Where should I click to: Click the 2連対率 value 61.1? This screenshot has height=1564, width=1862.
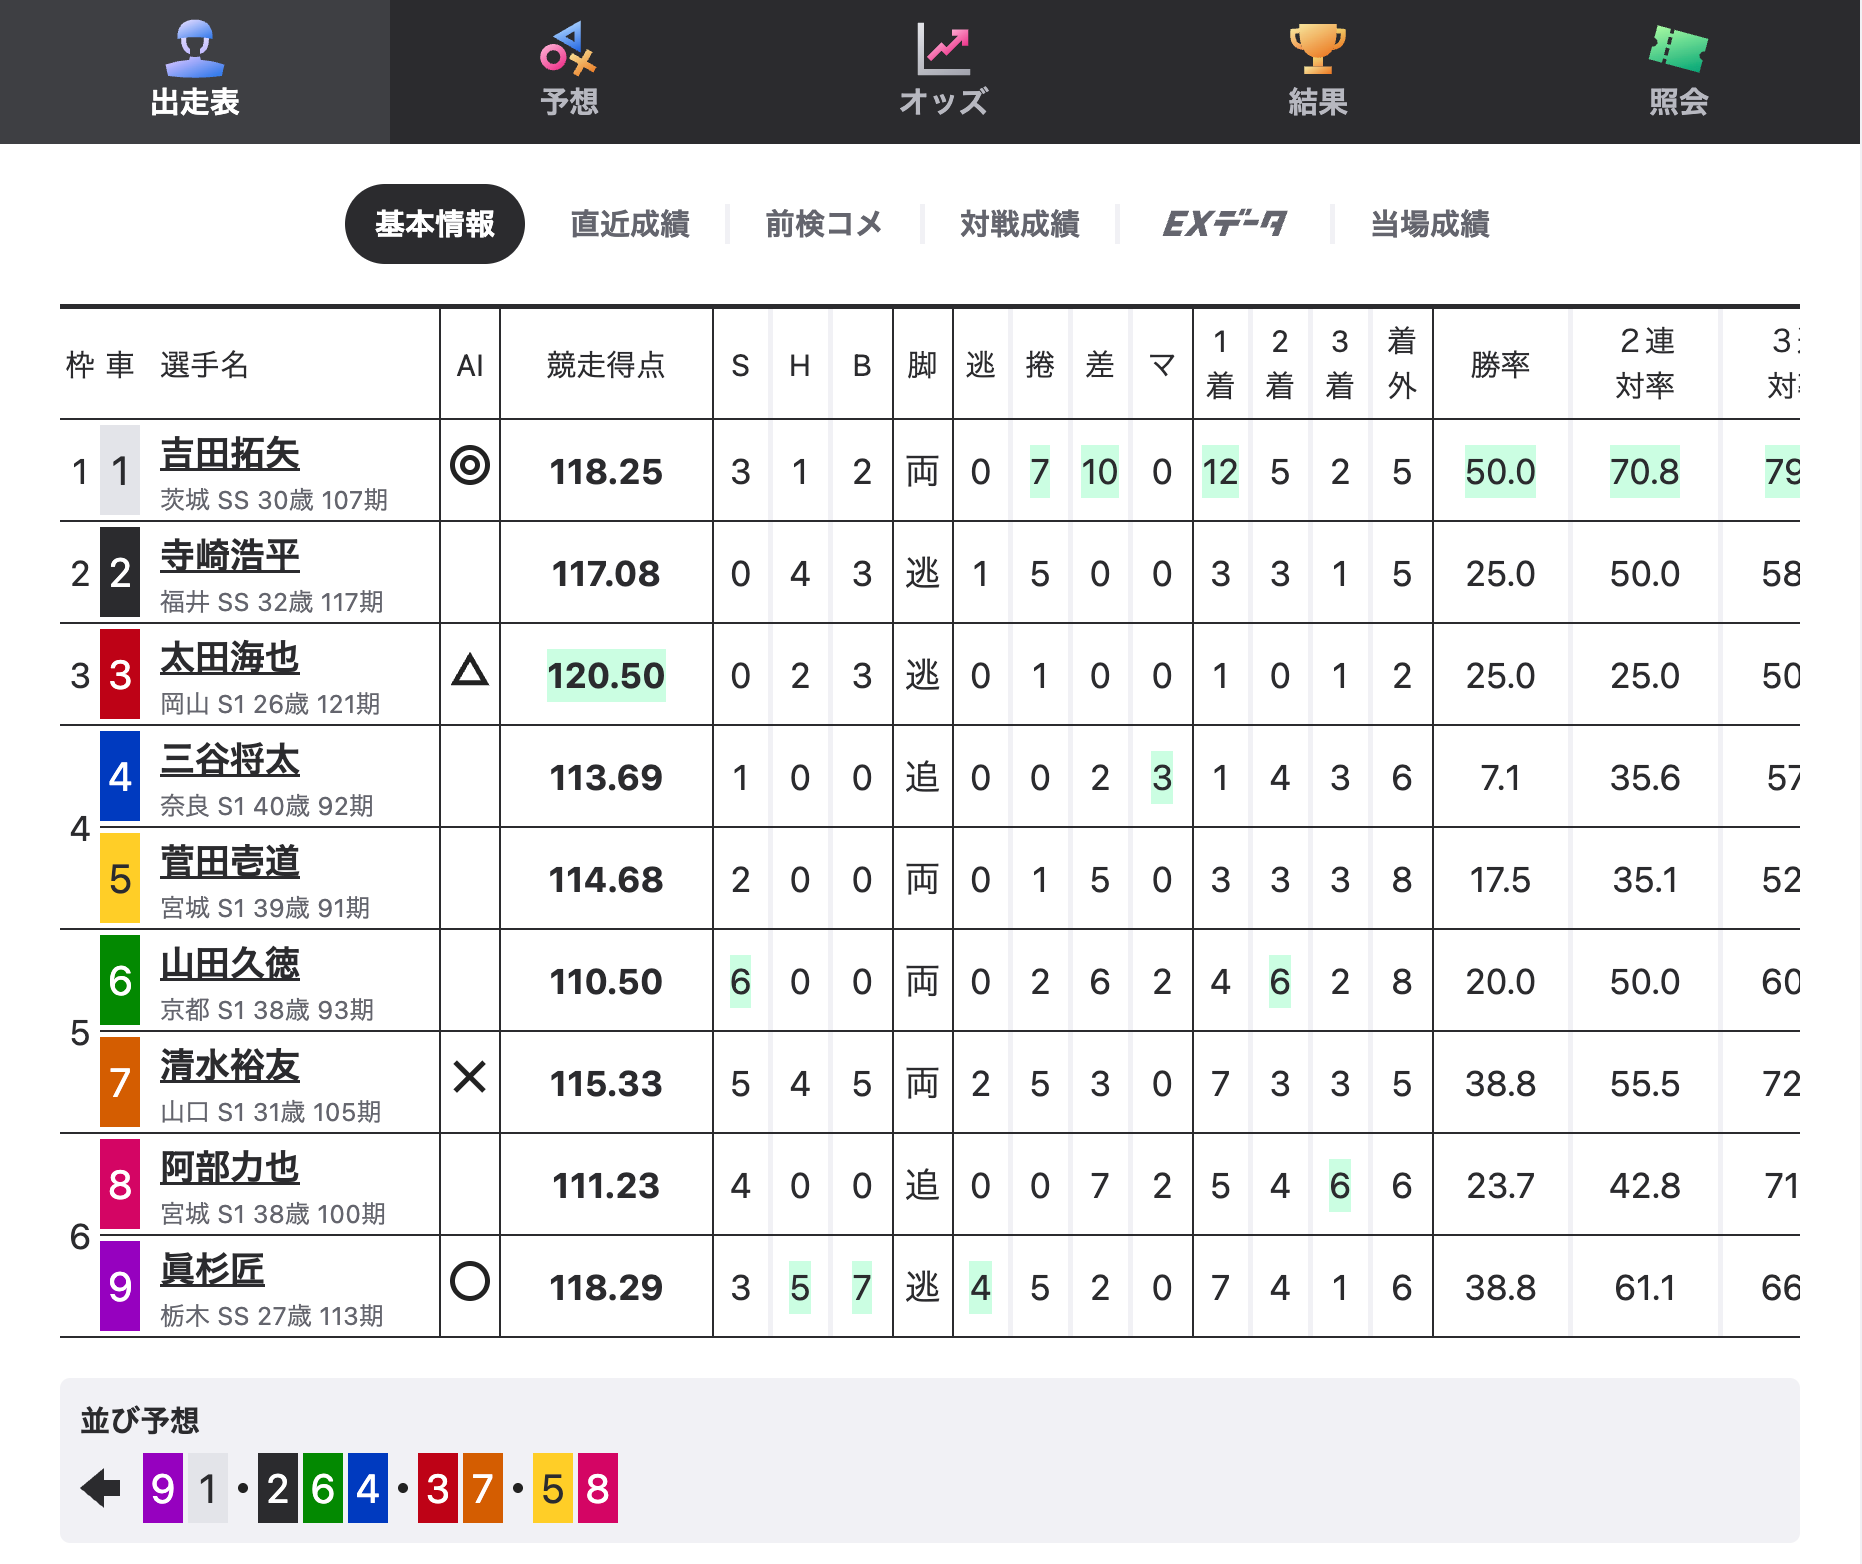pyautogui.click(x=1645, y=1287)
